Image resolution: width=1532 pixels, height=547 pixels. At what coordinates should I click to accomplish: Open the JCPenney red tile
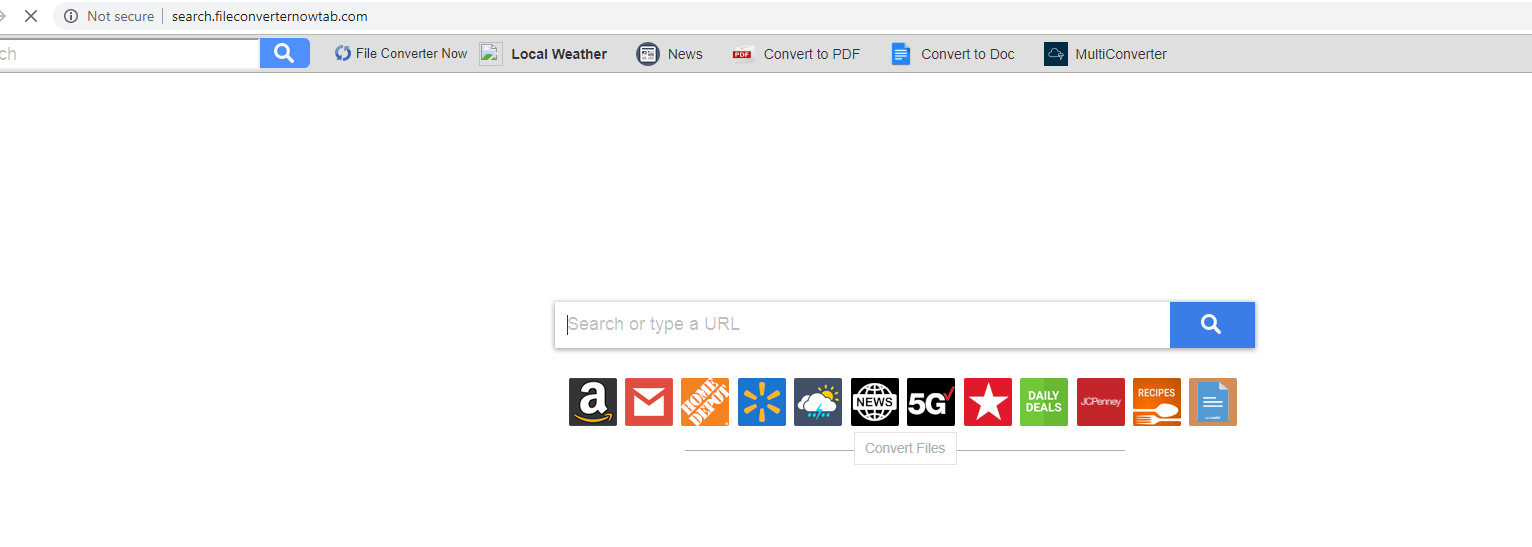click(x=1101, y=402)
